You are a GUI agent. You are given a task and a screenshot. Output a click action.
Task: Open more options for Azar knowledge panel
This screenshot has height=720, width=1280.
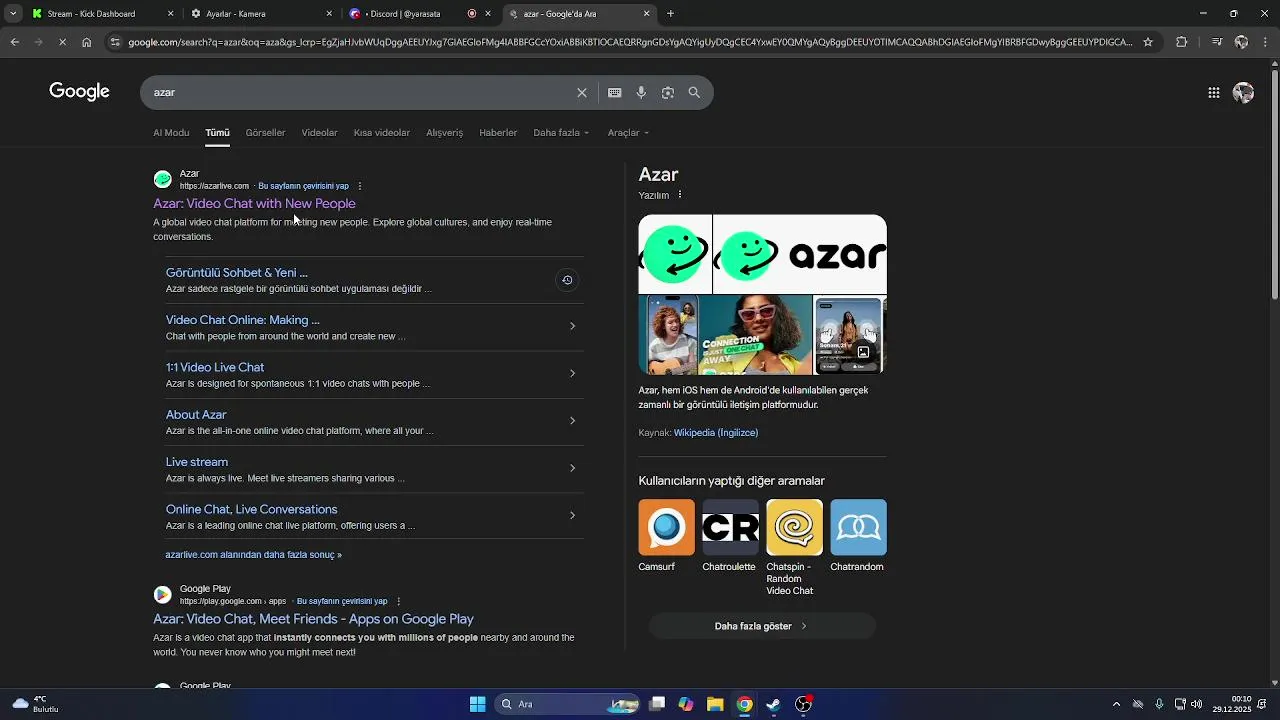(x=680, y=195)
